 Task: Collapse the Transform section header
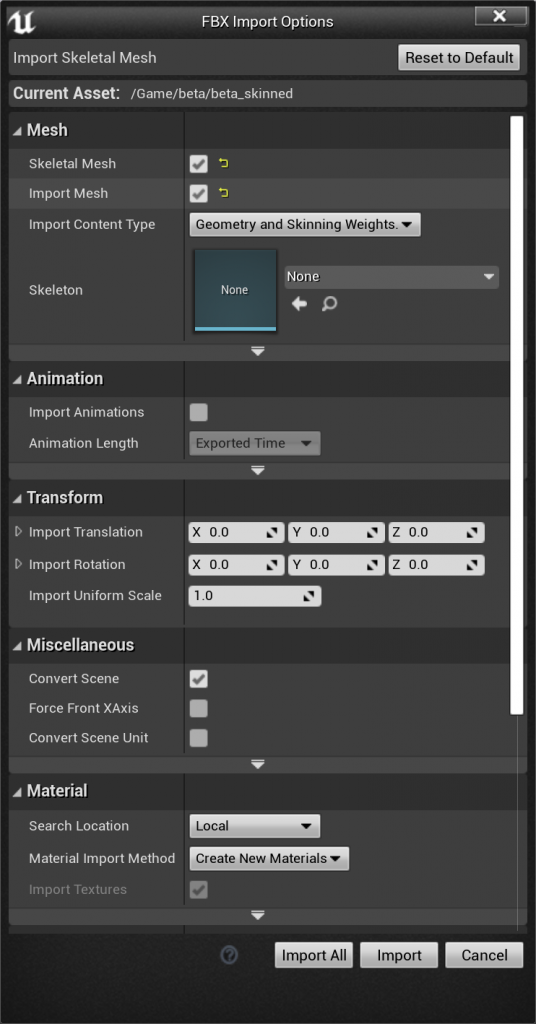pos(58,498)
